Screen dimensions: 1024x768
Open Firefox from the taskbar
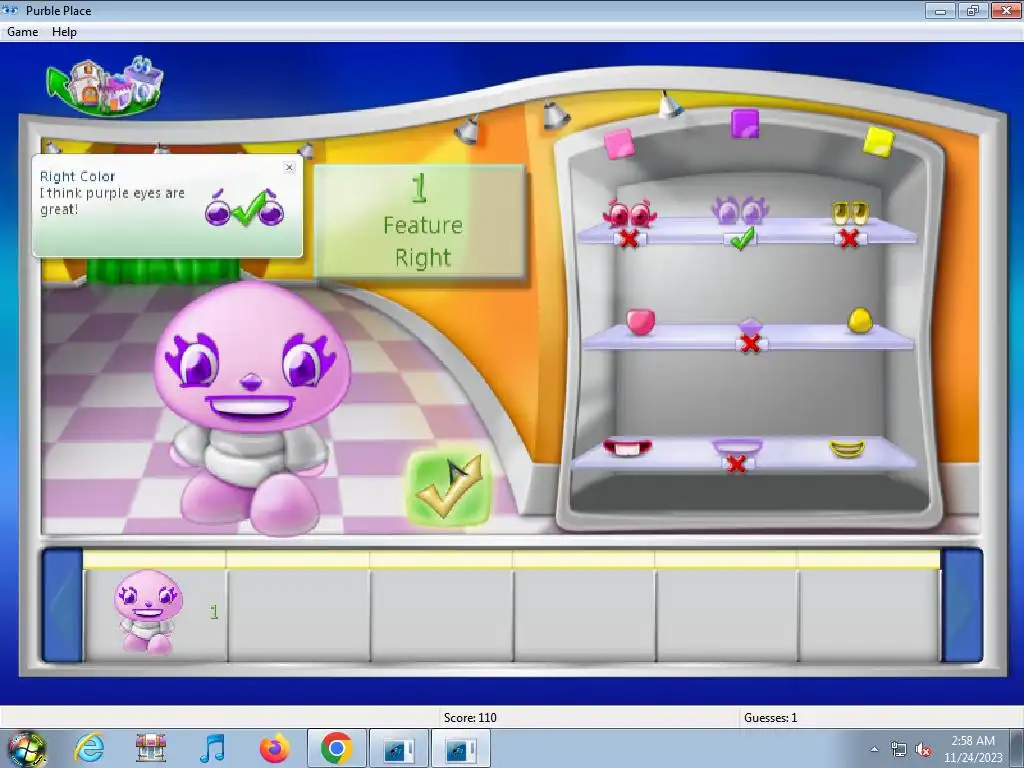pos(275,748)
